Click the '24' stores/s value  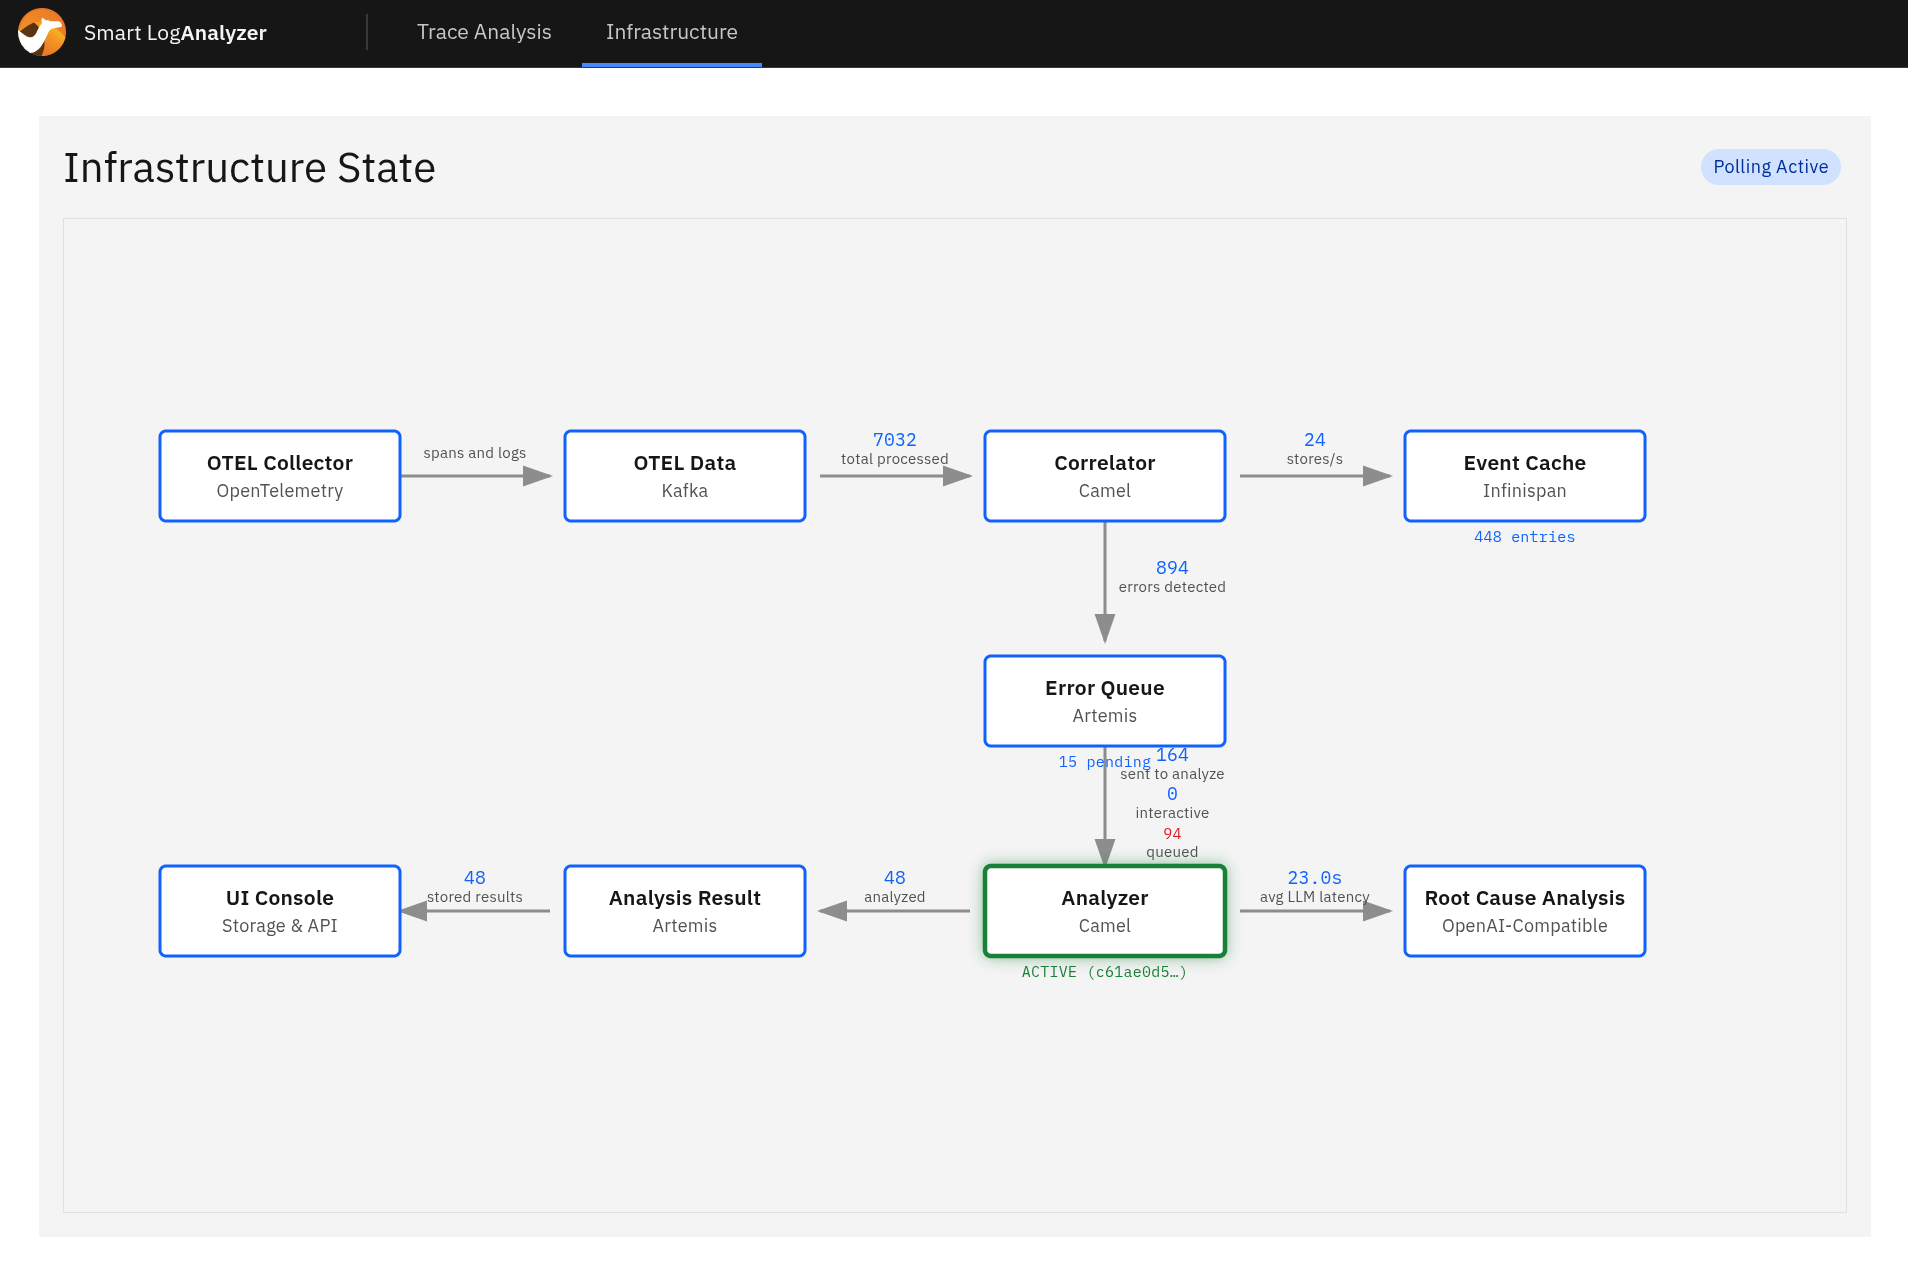pos(1315,440)
